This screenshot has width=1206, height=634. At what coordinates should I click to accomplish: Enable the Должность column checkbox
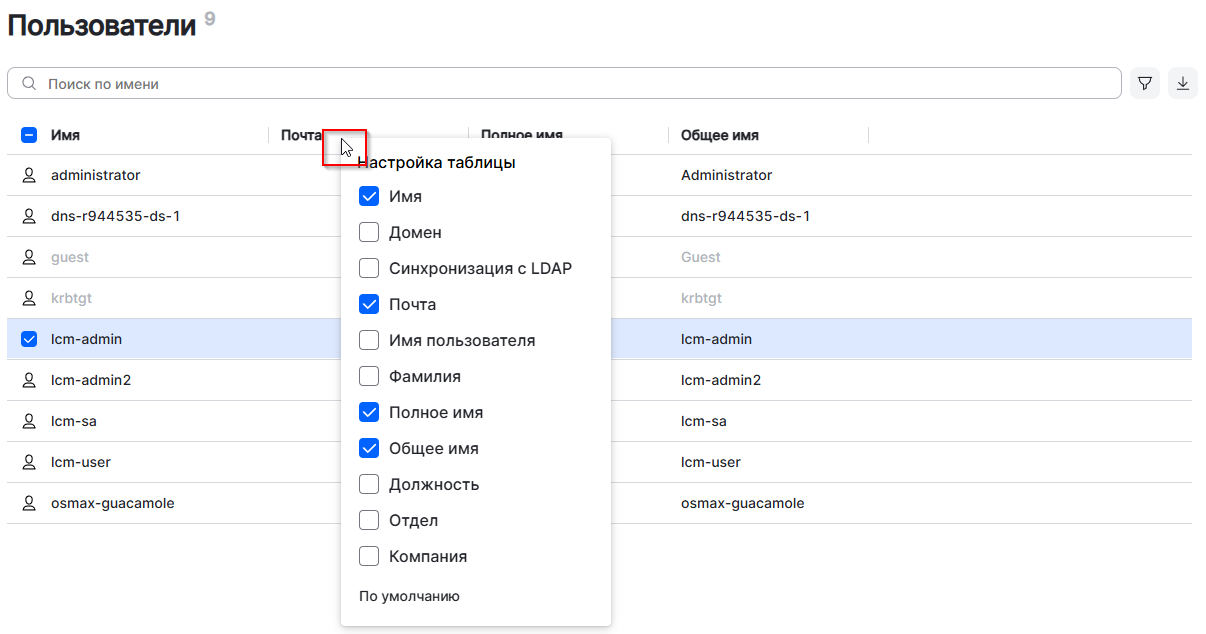click(x=369, y=485)
